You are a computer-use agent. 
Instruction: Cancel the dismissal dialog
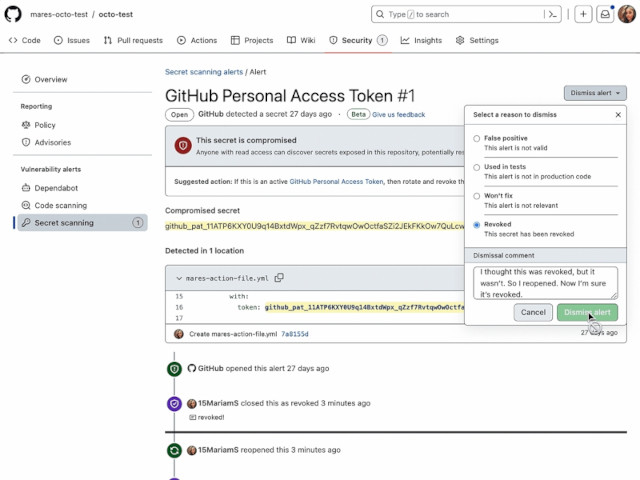tap(533, 312)
